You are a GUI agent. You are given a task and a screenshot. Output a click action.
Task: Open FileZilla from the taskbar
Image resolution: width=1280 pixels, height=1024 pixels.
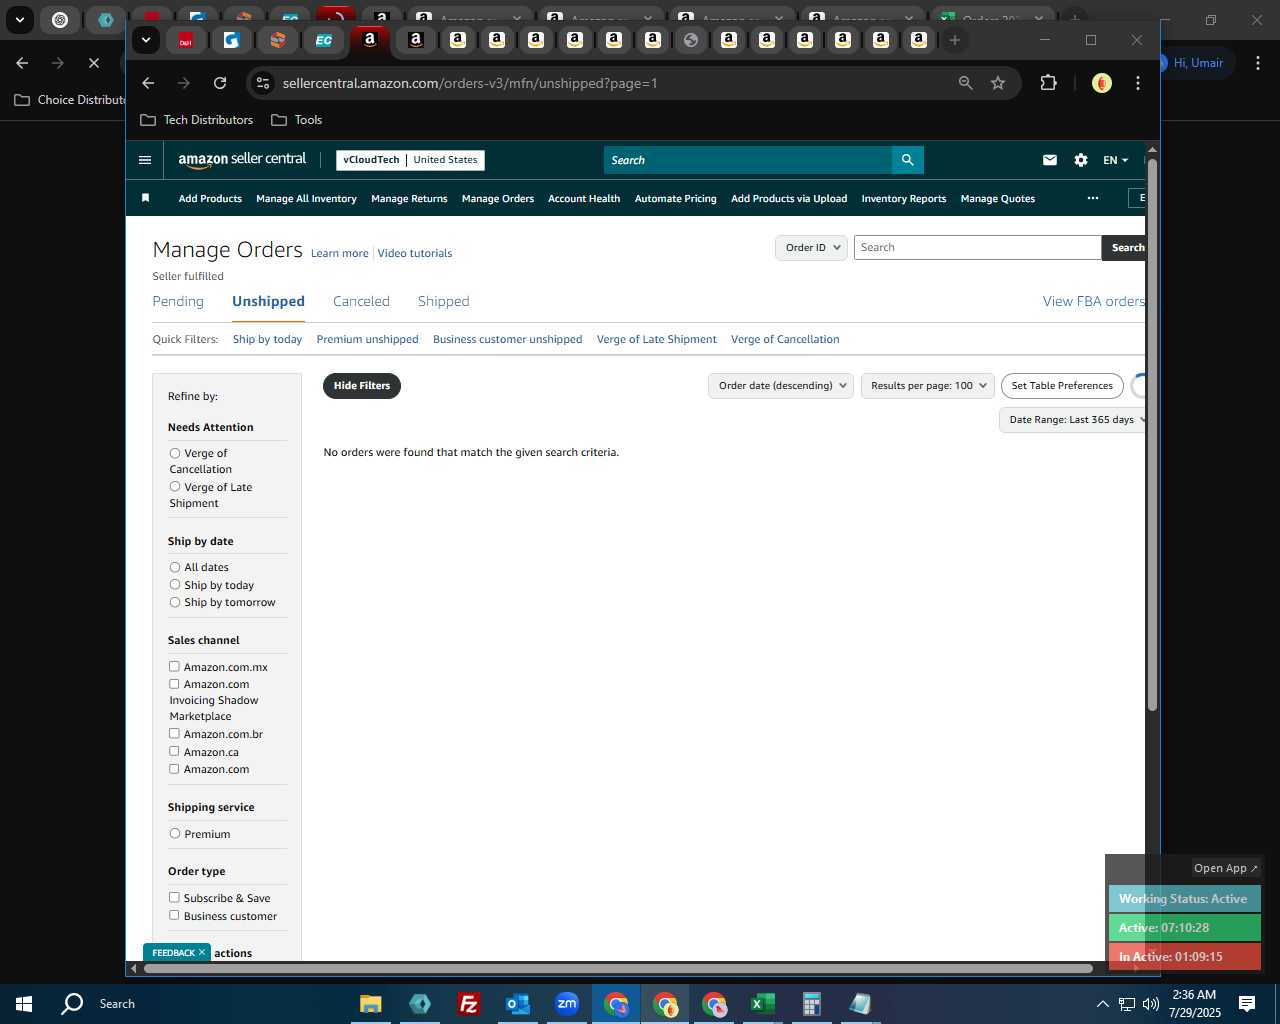[x=468, y=1004]
